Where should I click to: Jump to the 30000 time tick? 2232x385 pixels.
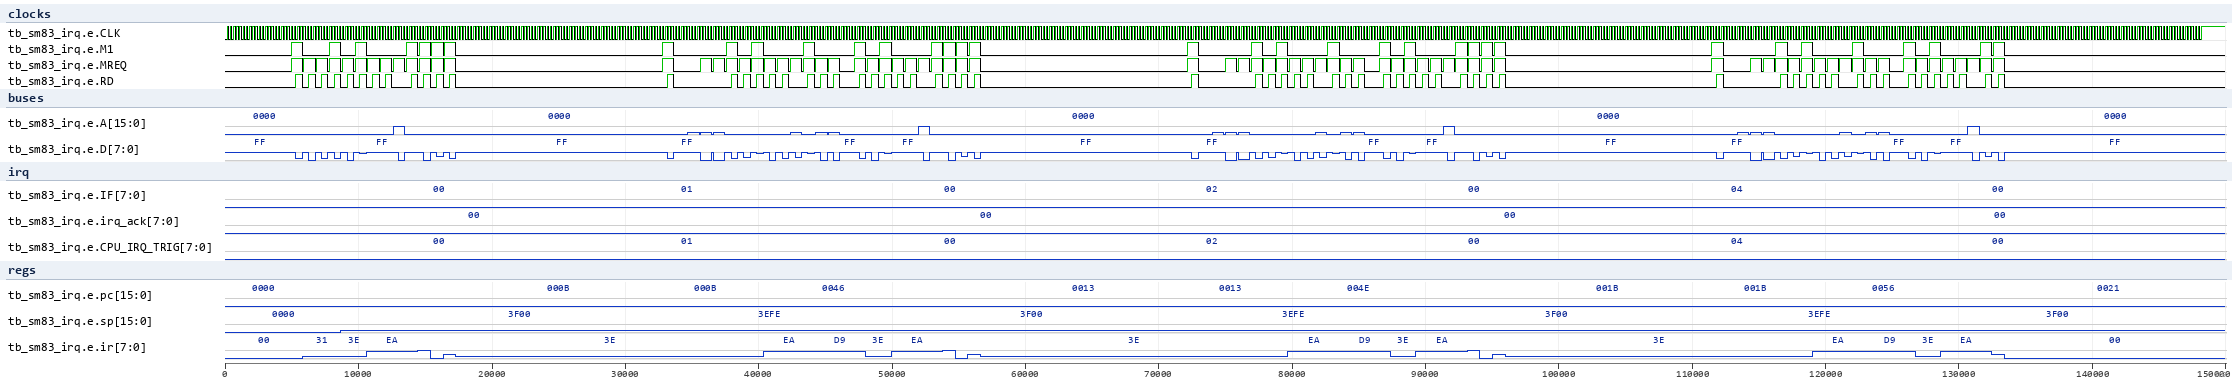[625, 375]
